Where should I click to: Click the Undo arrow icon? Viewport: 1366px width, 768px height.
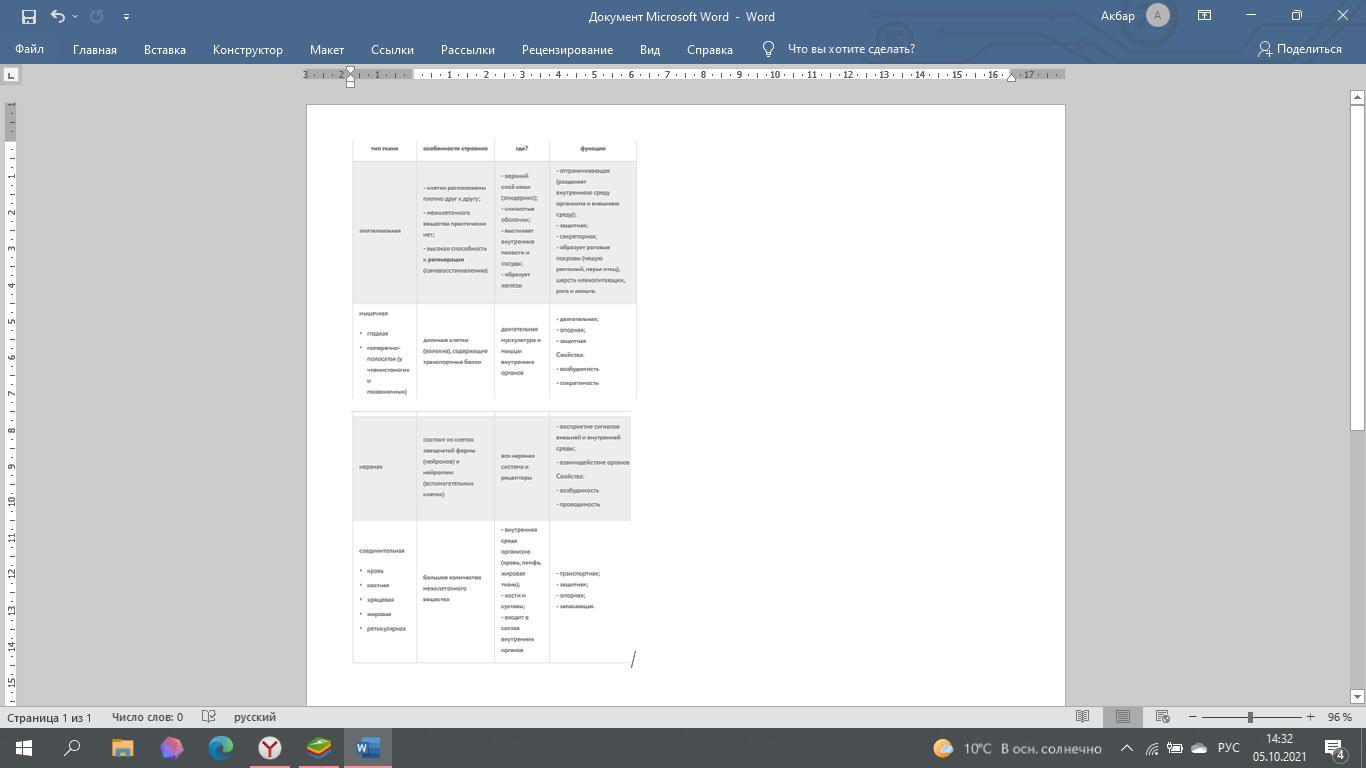point(58,16)
